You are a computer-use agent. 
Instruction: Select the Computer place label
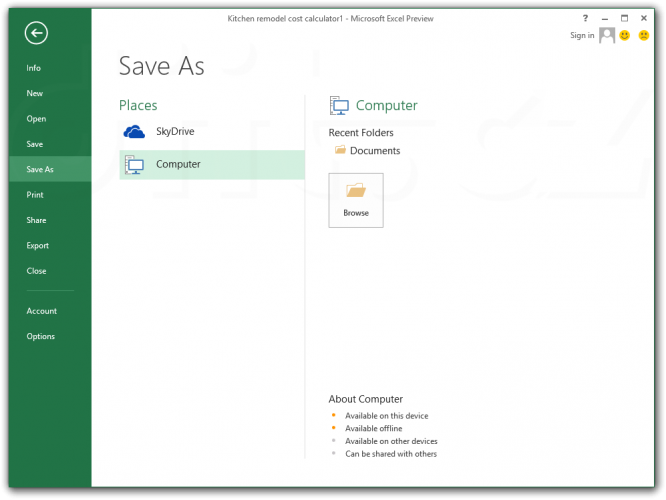tap(178, 164)
